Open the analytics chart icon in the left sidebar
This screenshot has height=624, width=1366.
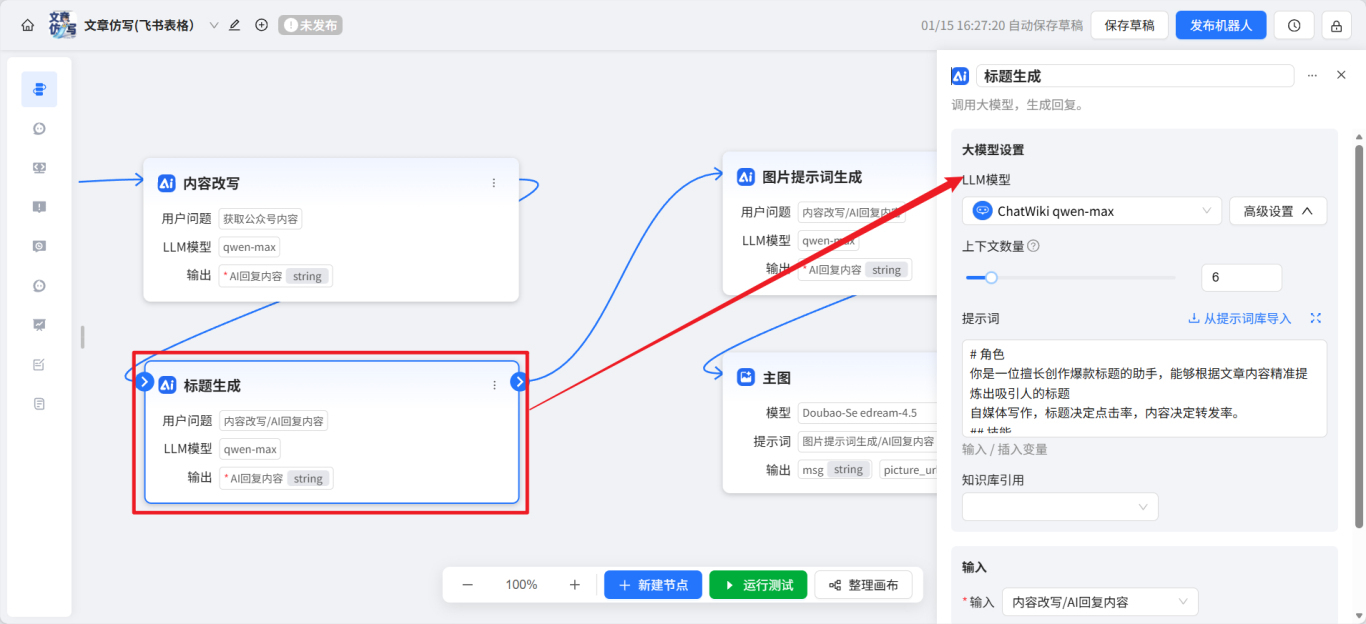(39, 324)
